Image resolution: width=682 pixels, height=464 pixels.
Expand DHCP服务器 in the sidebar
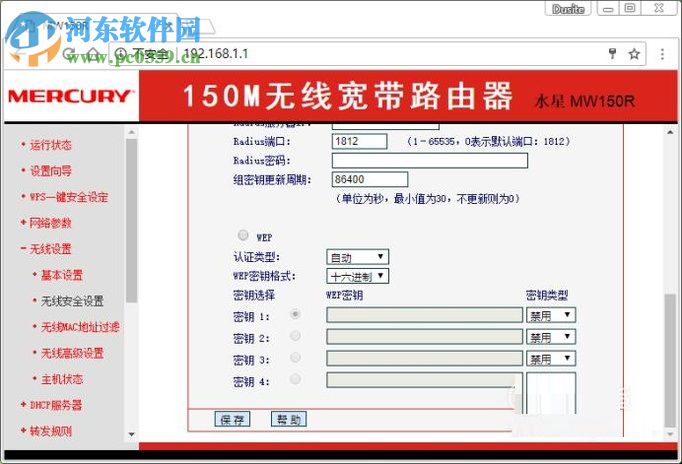tap(56, 405)
